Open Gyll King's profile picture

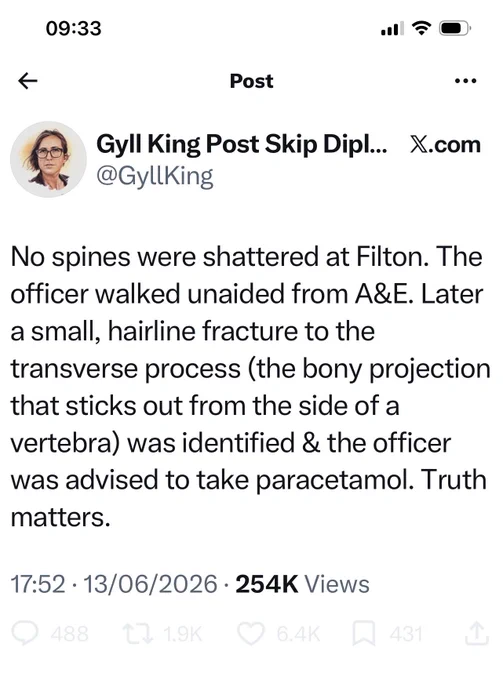pyautogui.click(x=49, y=159)
